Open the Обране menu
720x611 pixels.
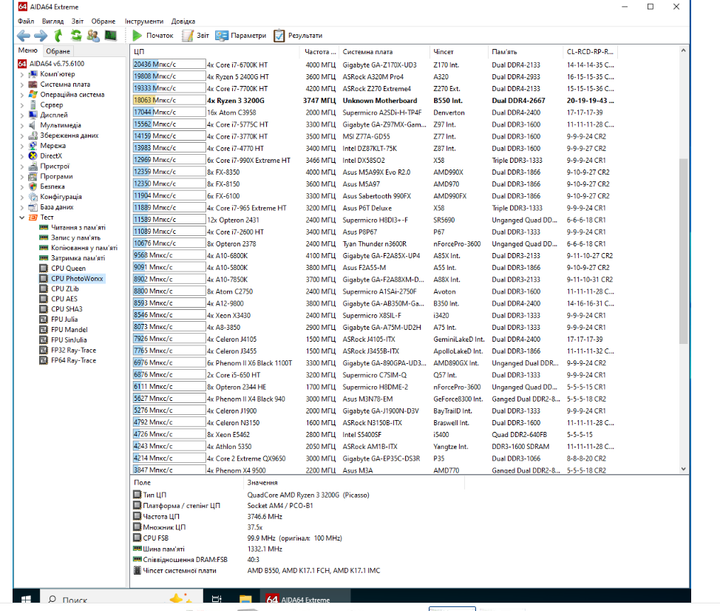(103, 21)
